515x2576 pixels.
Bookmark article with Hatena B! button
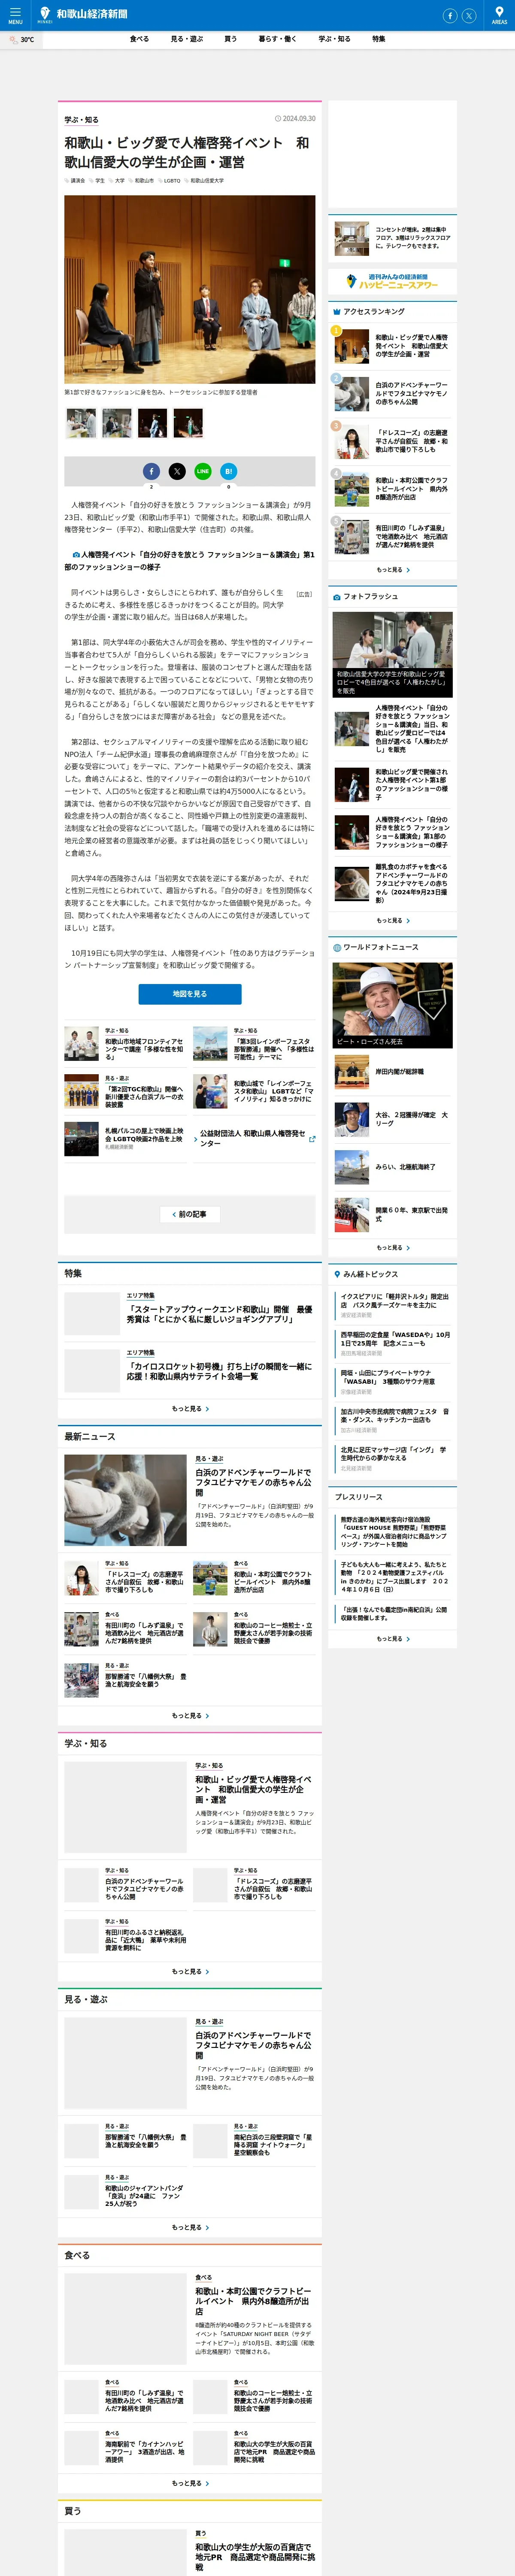[x=229, y=471]
